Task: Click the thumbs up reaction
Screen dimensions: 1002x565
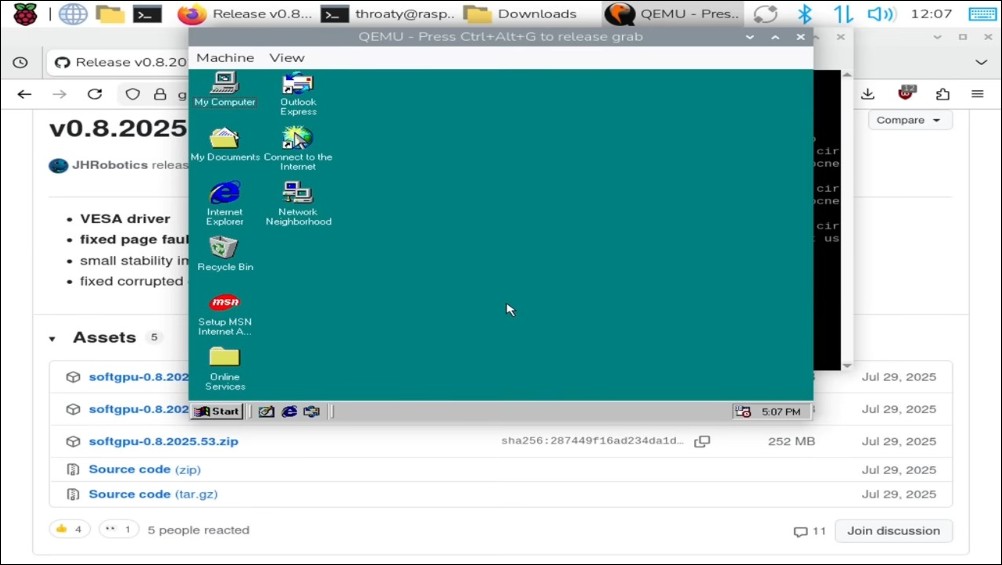Action: (70, 529)
